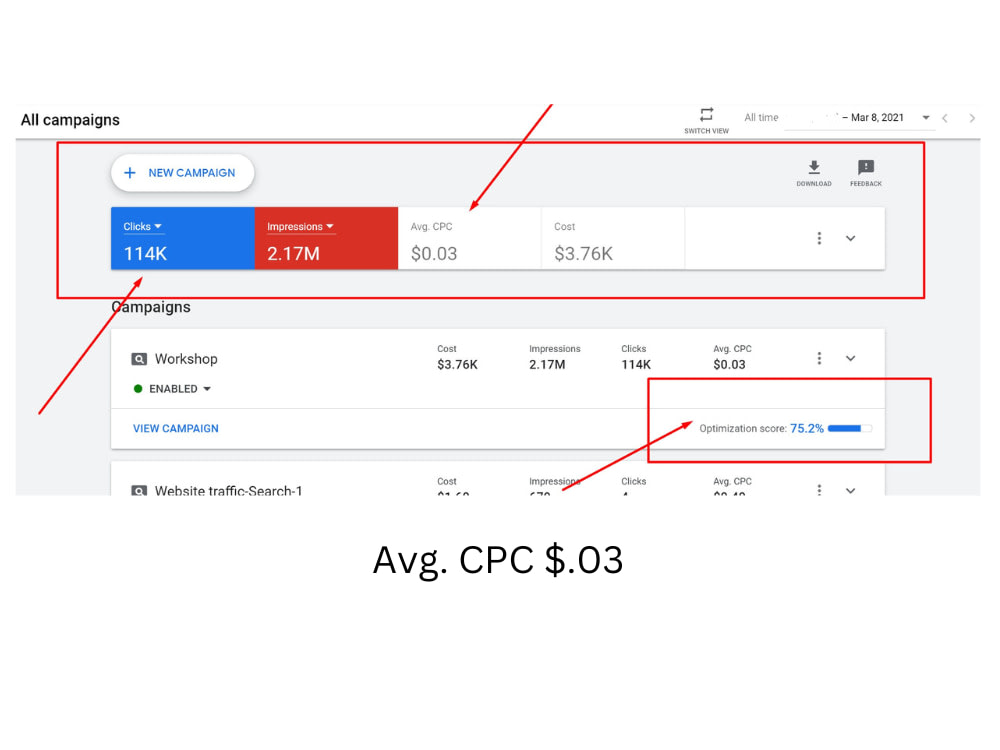Expand the summary card chevron
The height and width of the screenshot is (750, 1000).
click(850, 239)
